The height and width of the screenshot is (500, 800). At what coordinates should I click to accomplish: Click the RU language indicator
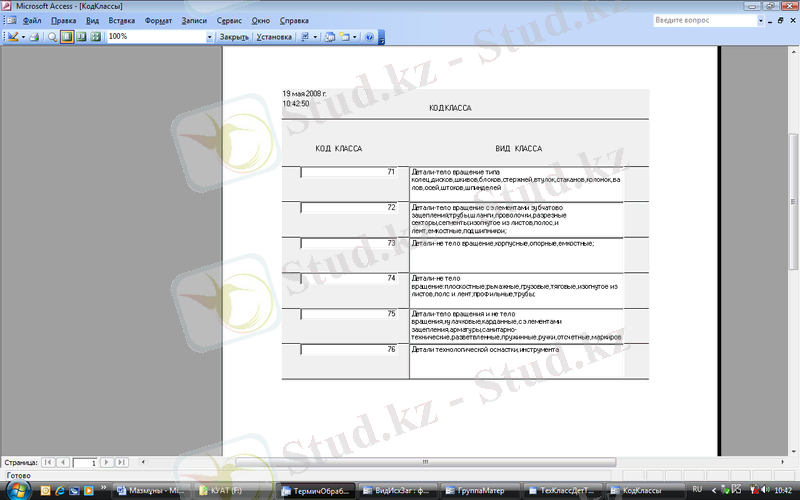pos(697,490)
